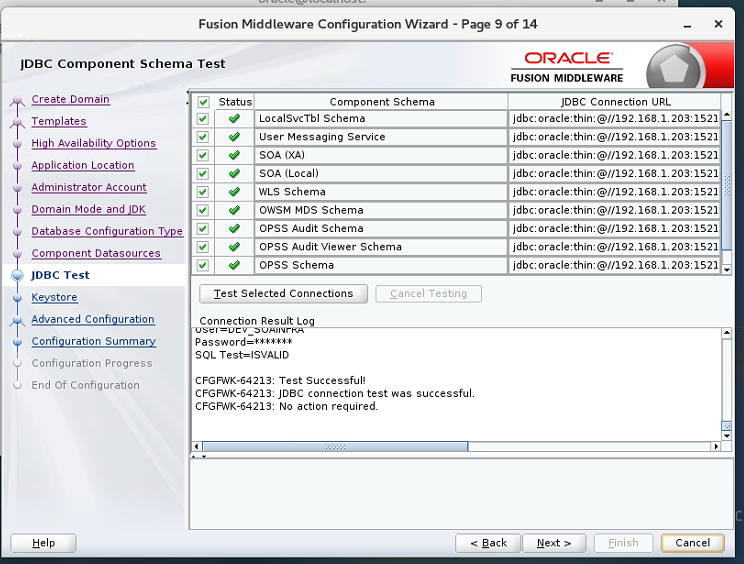Viewport: 744px width, 564px height.
Task: Select the current JDBC Test step
Action: (60, 275)
